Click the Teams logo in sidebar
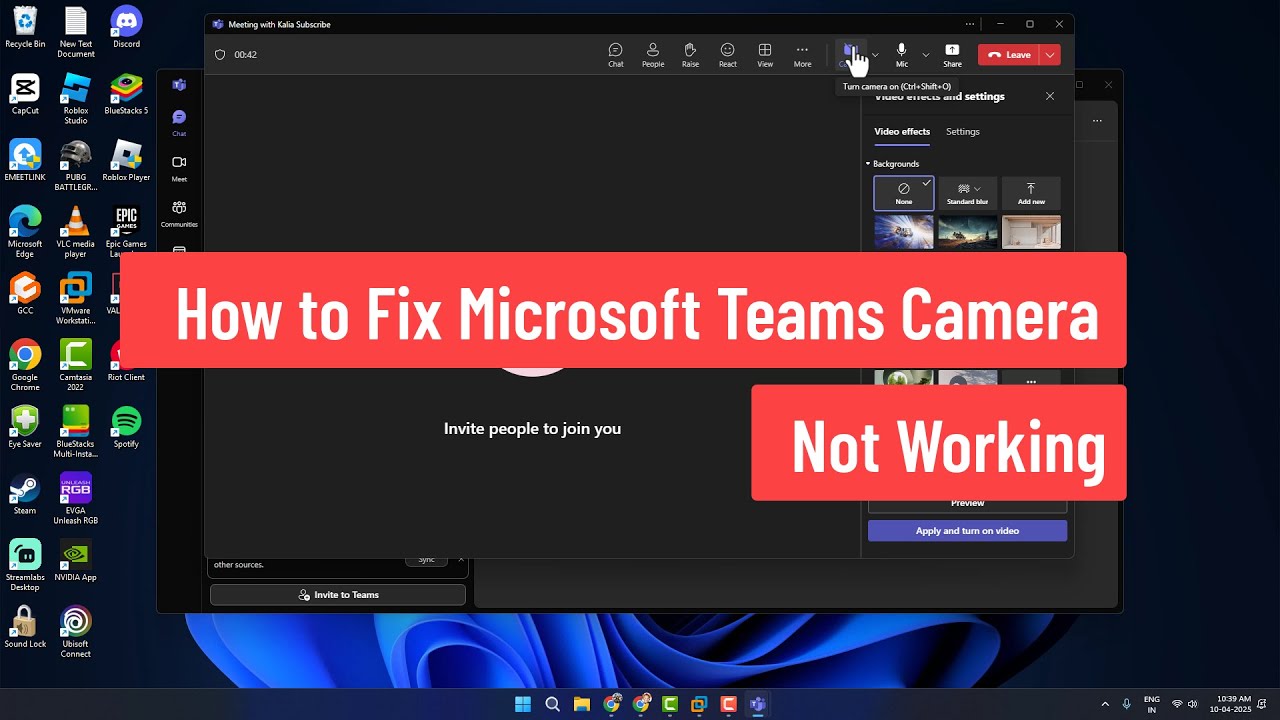 179,85
